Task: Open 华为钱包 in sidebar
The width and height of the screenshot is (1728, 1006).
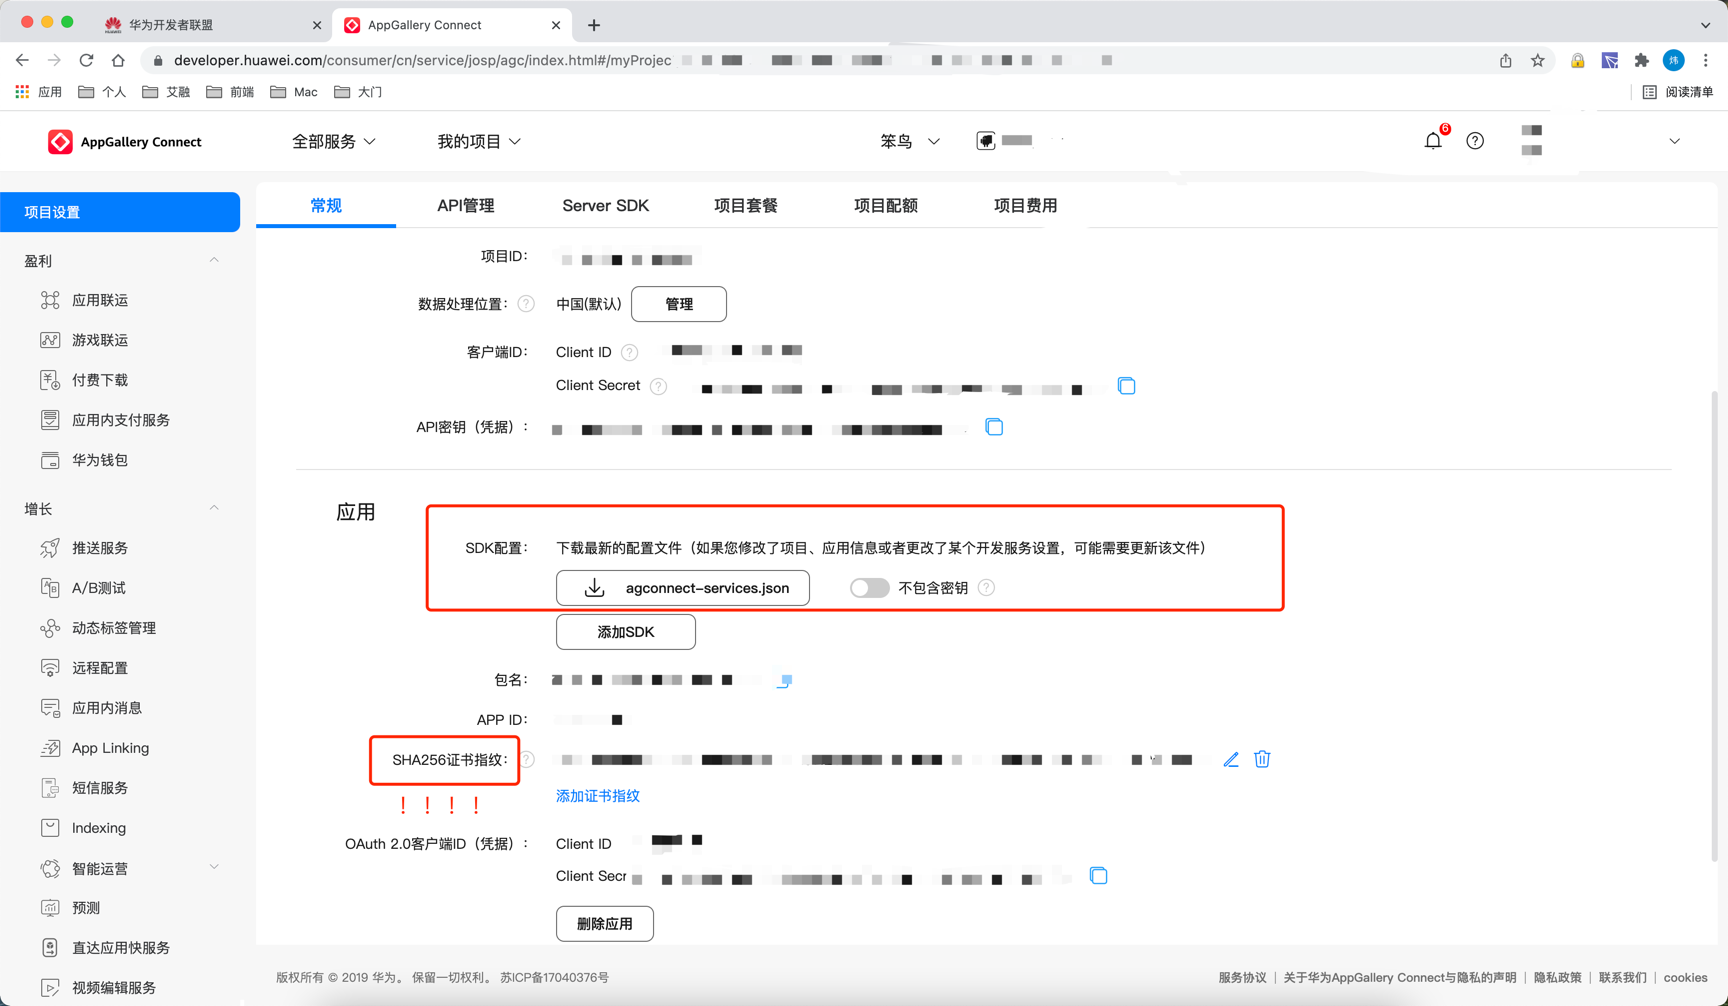Action: click(100, 460)
